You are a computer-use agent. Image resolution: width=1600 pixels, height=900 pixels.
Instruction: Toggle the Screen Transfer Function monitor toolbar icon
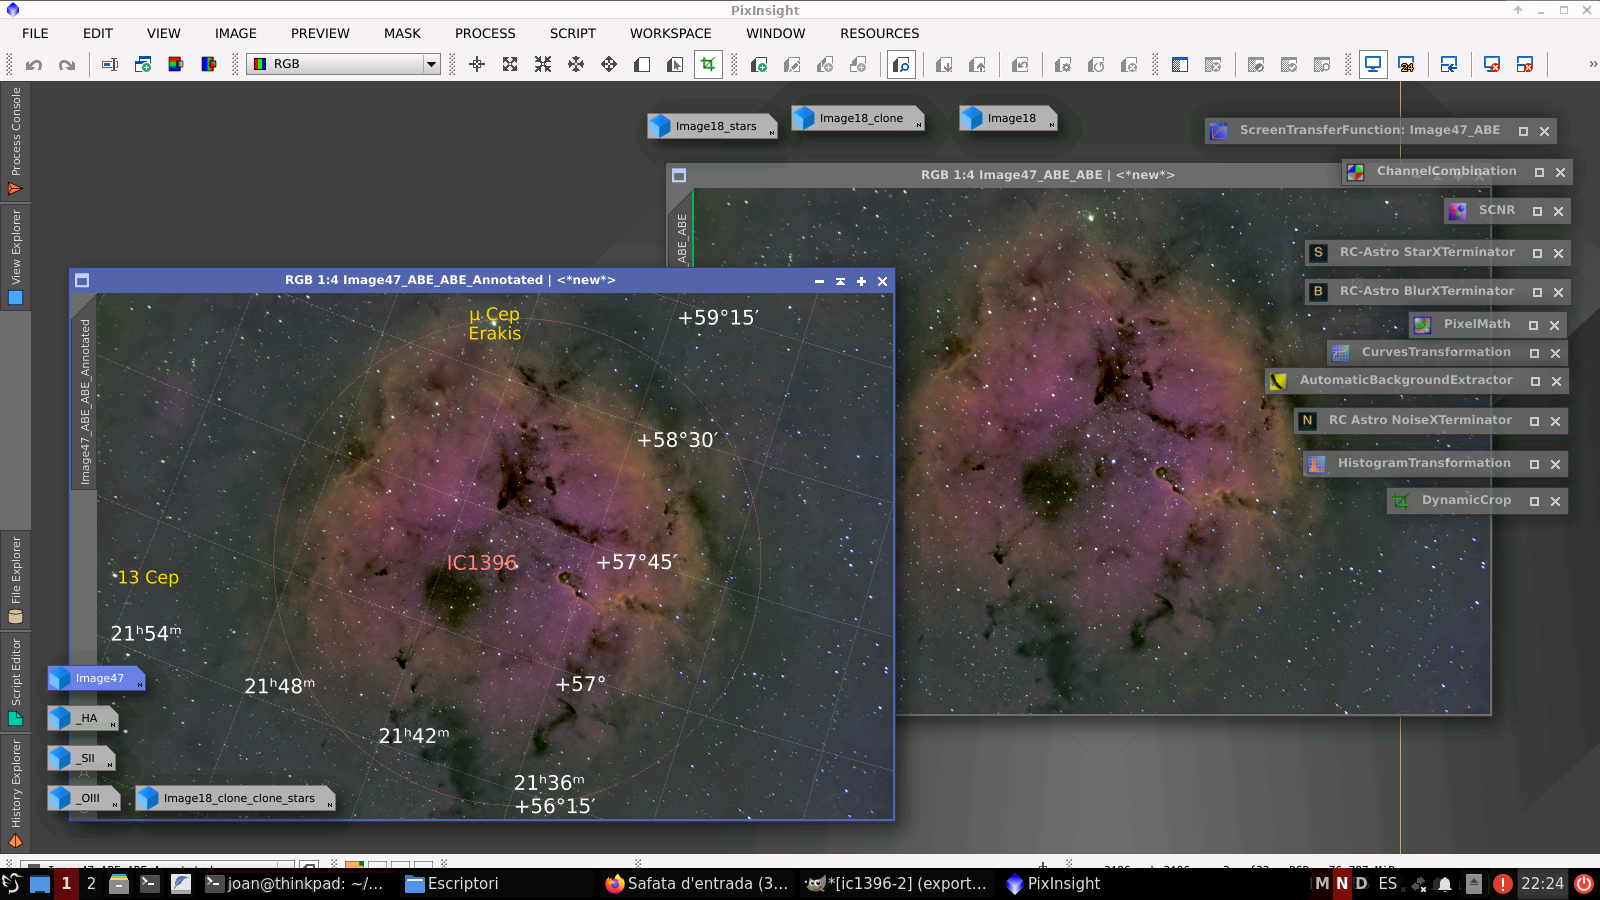click(x=1373, y=63)
